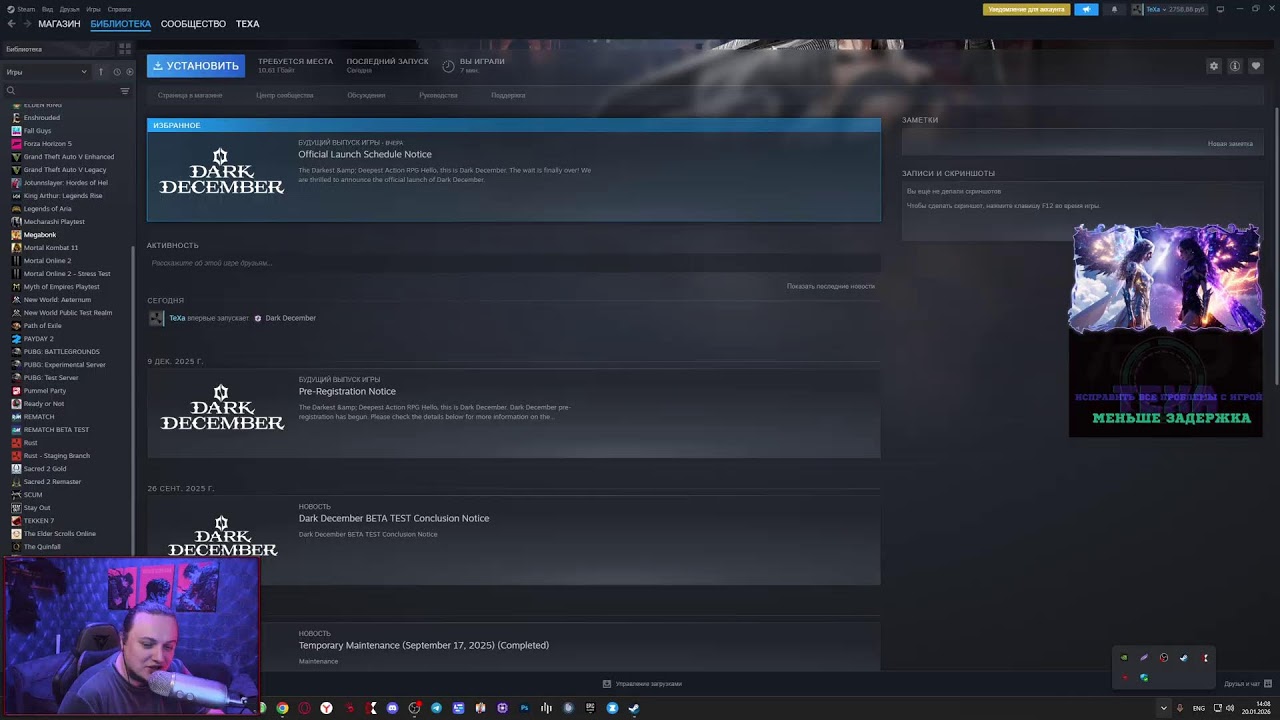The height and width of the screenshot is (720, 1280).
Task: Open the Справка menu
Action: point(119,9)
